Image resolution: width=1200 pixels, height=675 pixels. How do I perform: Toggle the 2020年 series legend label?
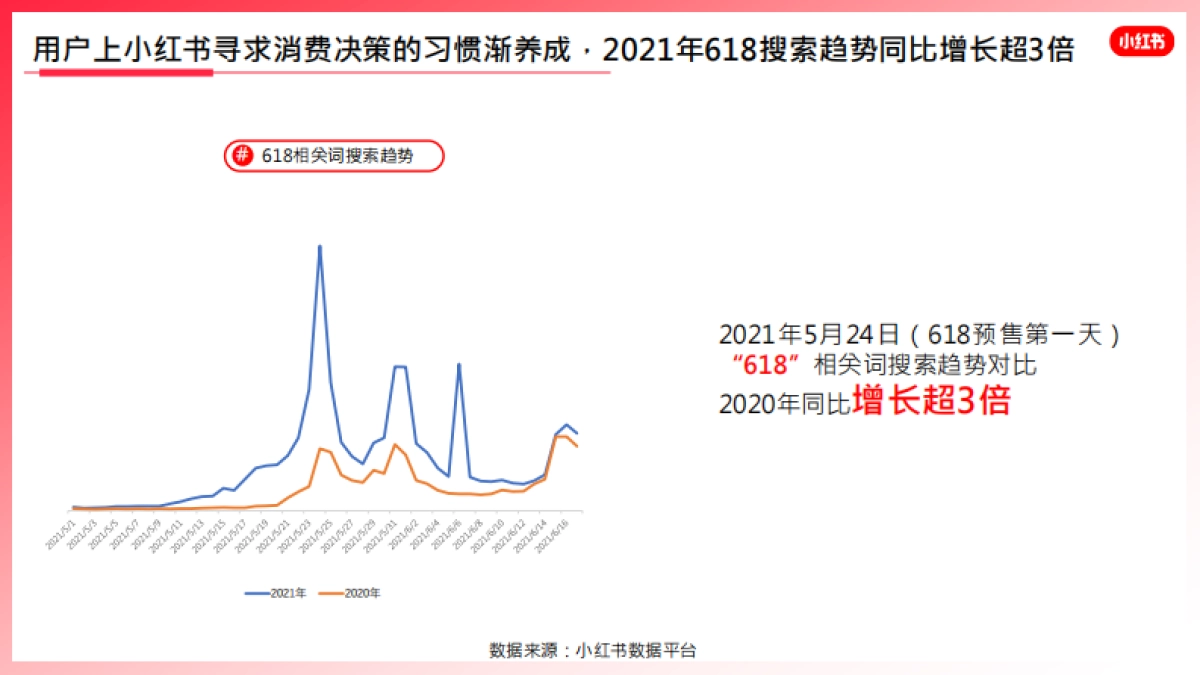point(362,593)
